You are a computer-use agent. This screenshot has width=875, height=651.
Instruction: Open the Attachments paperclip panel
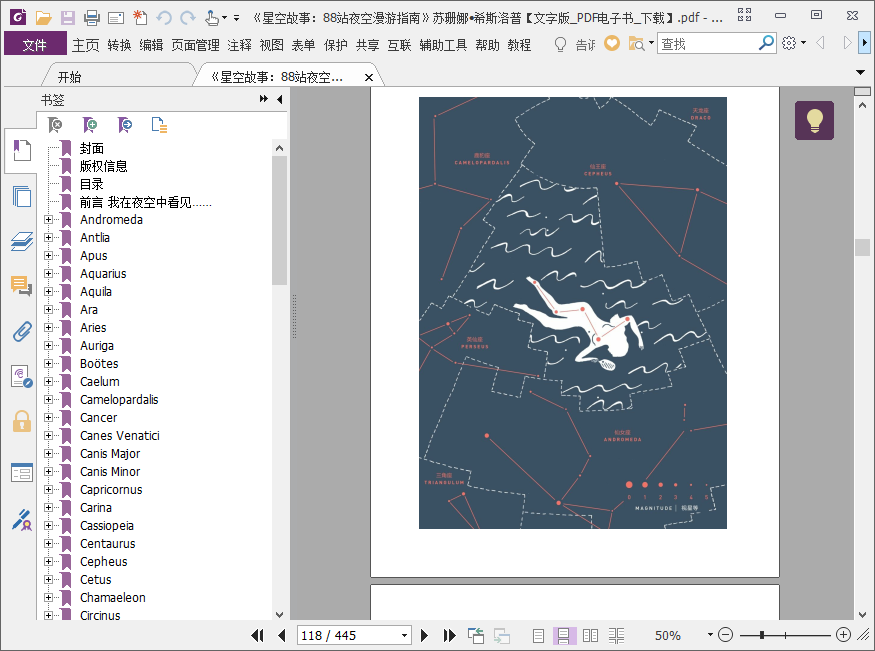[22, 331]
